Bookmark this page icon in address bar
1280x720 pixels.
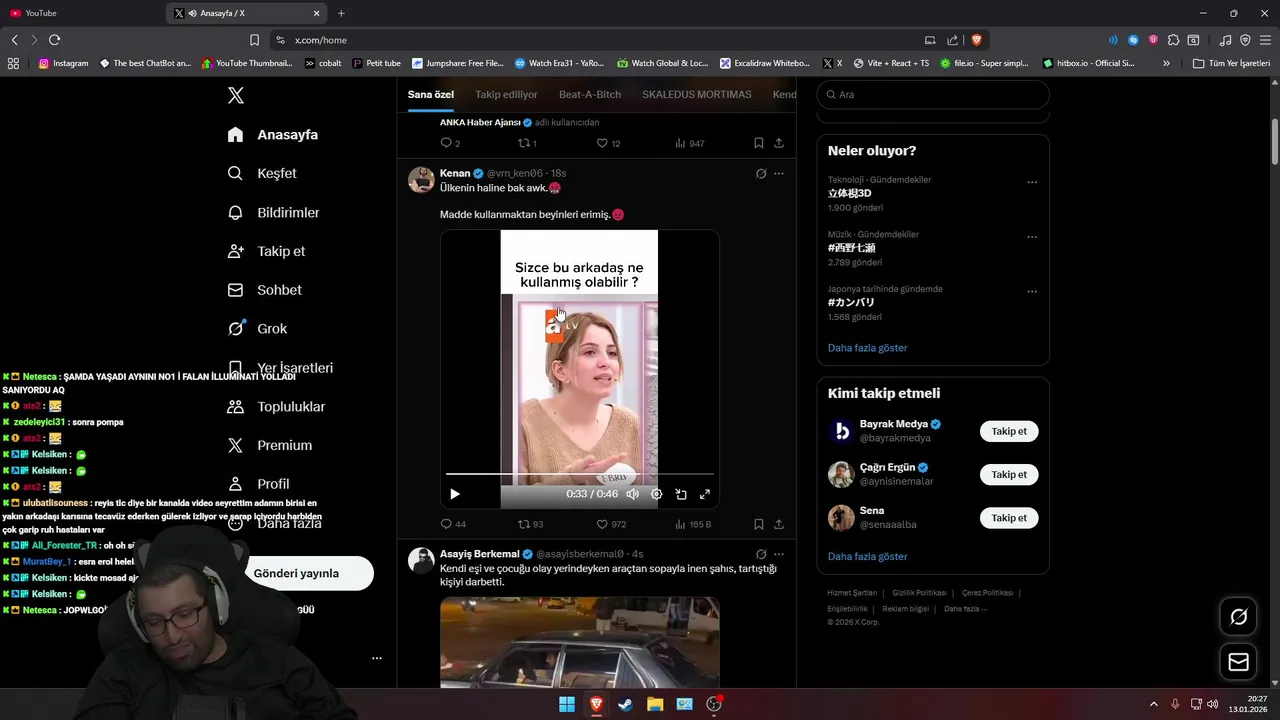click(254, 40)
